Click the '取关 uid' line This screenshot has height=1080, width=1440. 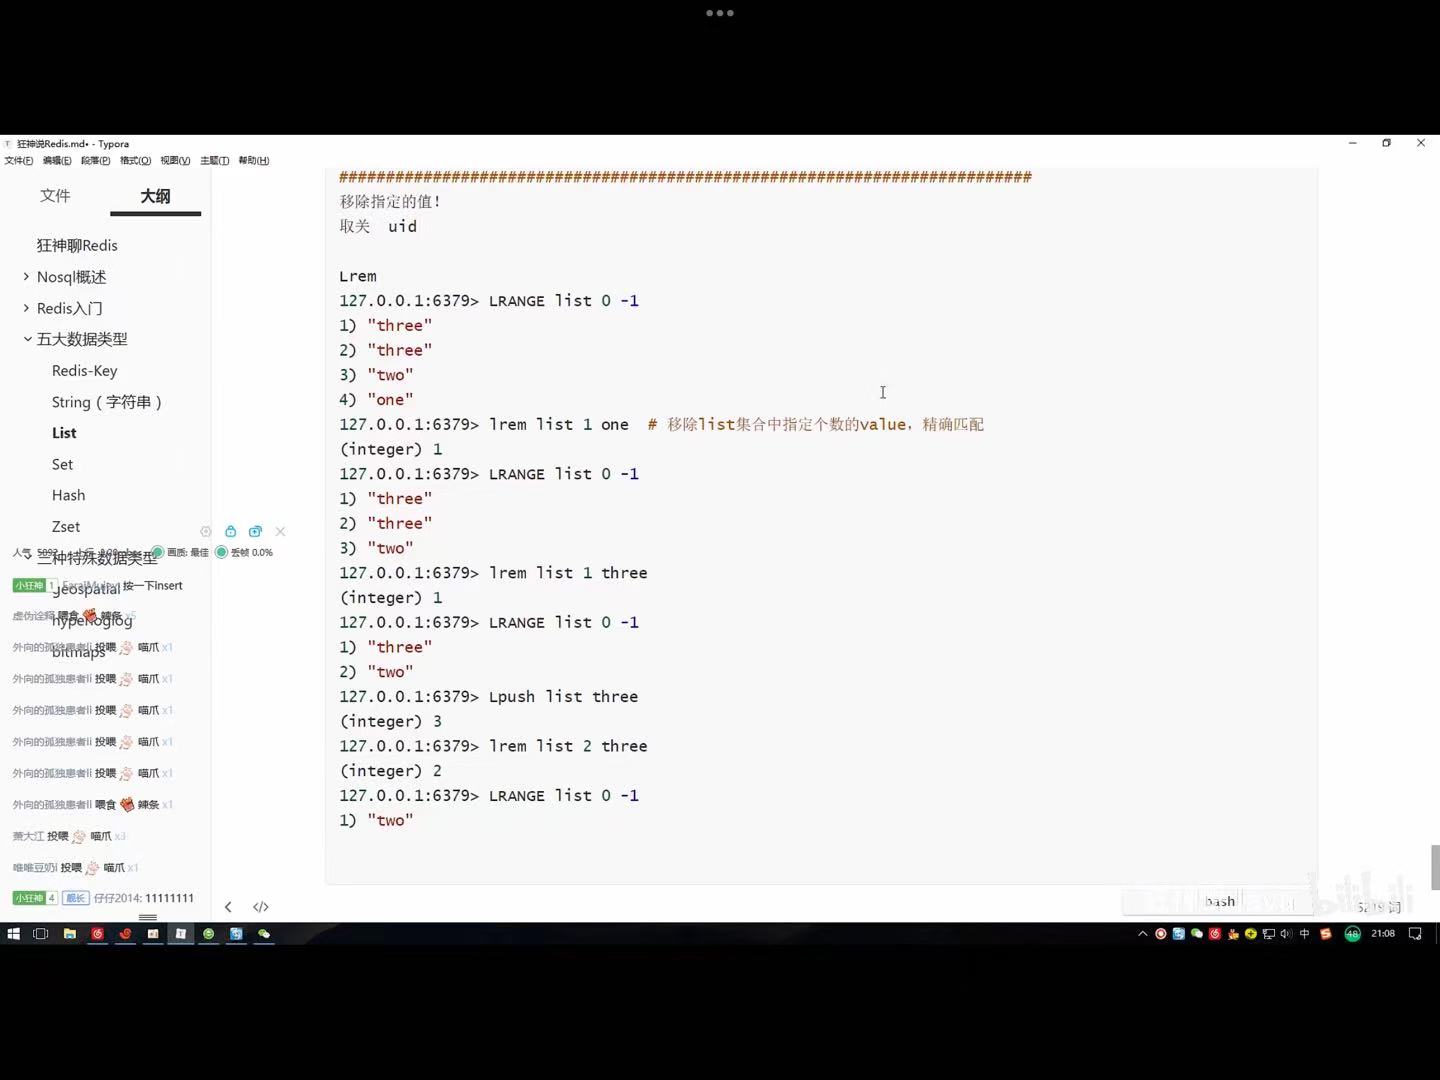tap(378, 226)
